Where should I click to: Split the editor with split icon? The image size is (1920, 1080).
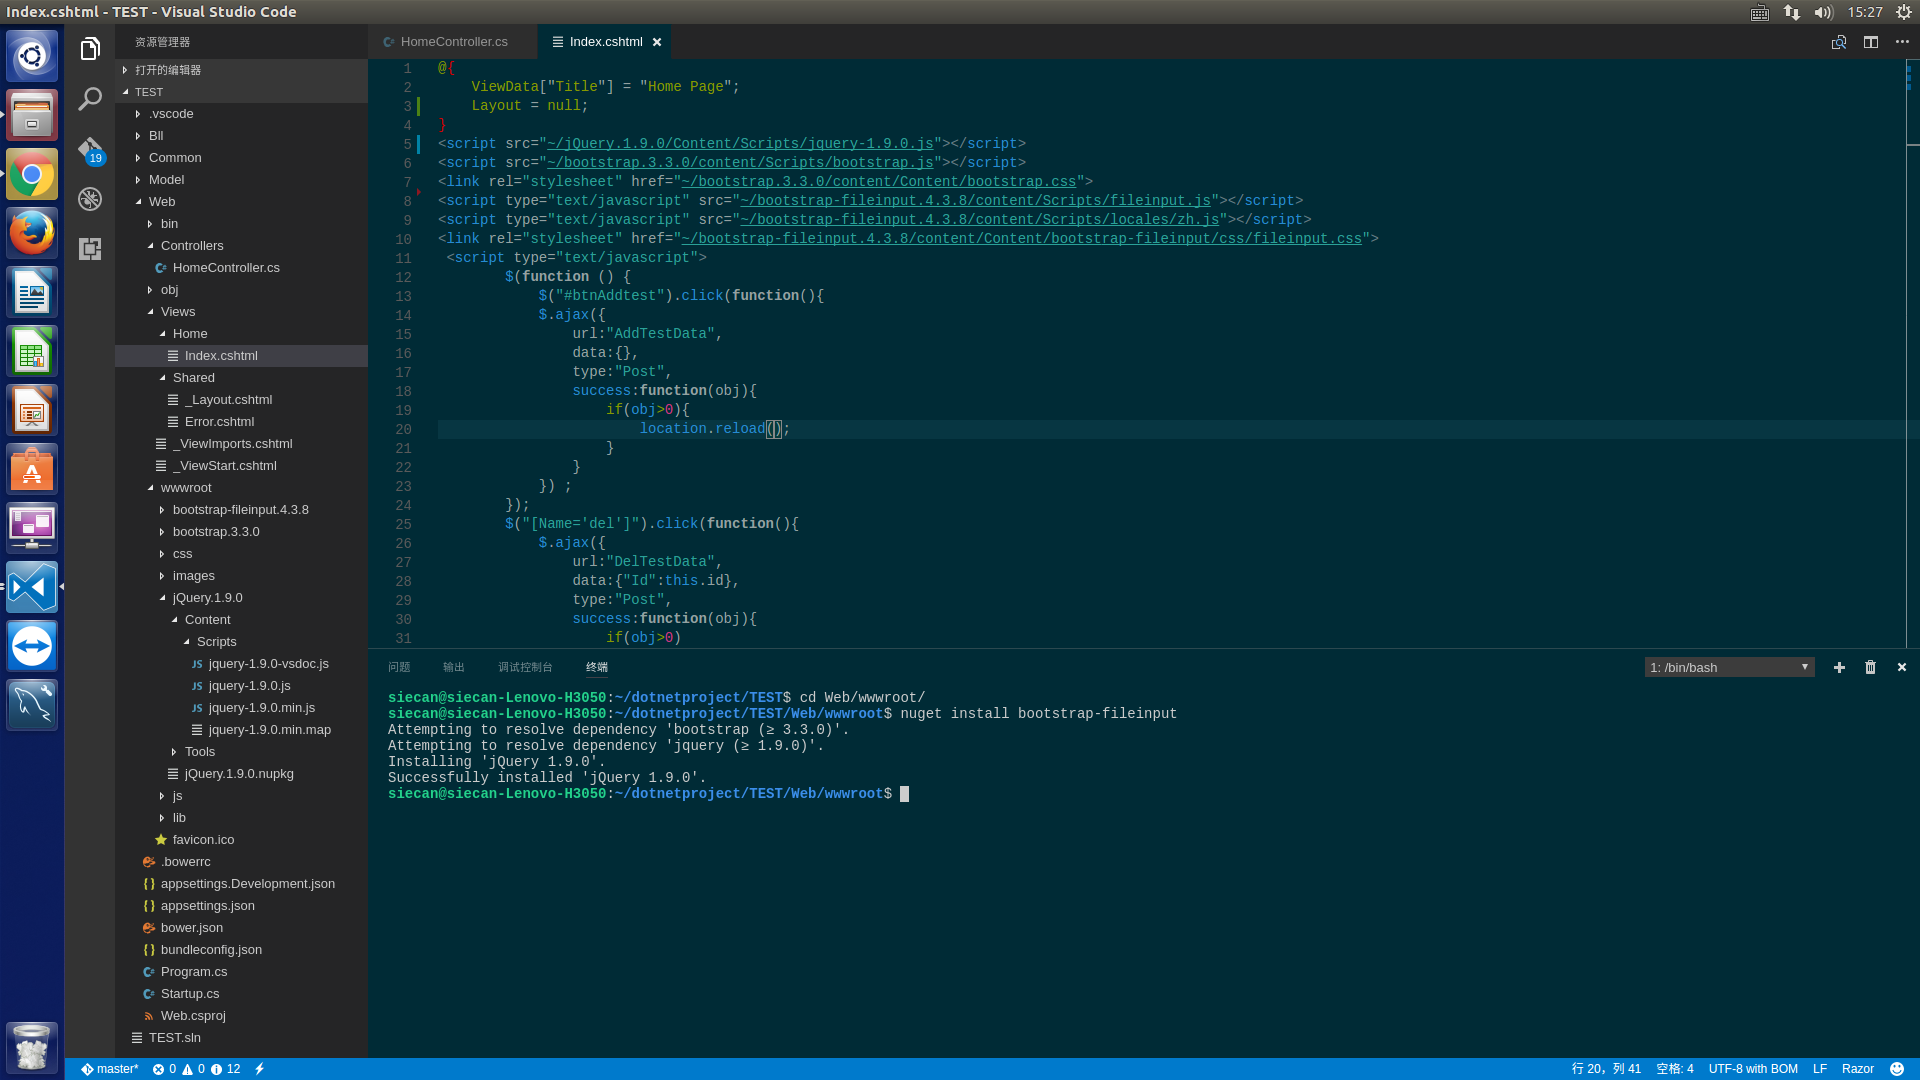click(x=1870, y=42)
